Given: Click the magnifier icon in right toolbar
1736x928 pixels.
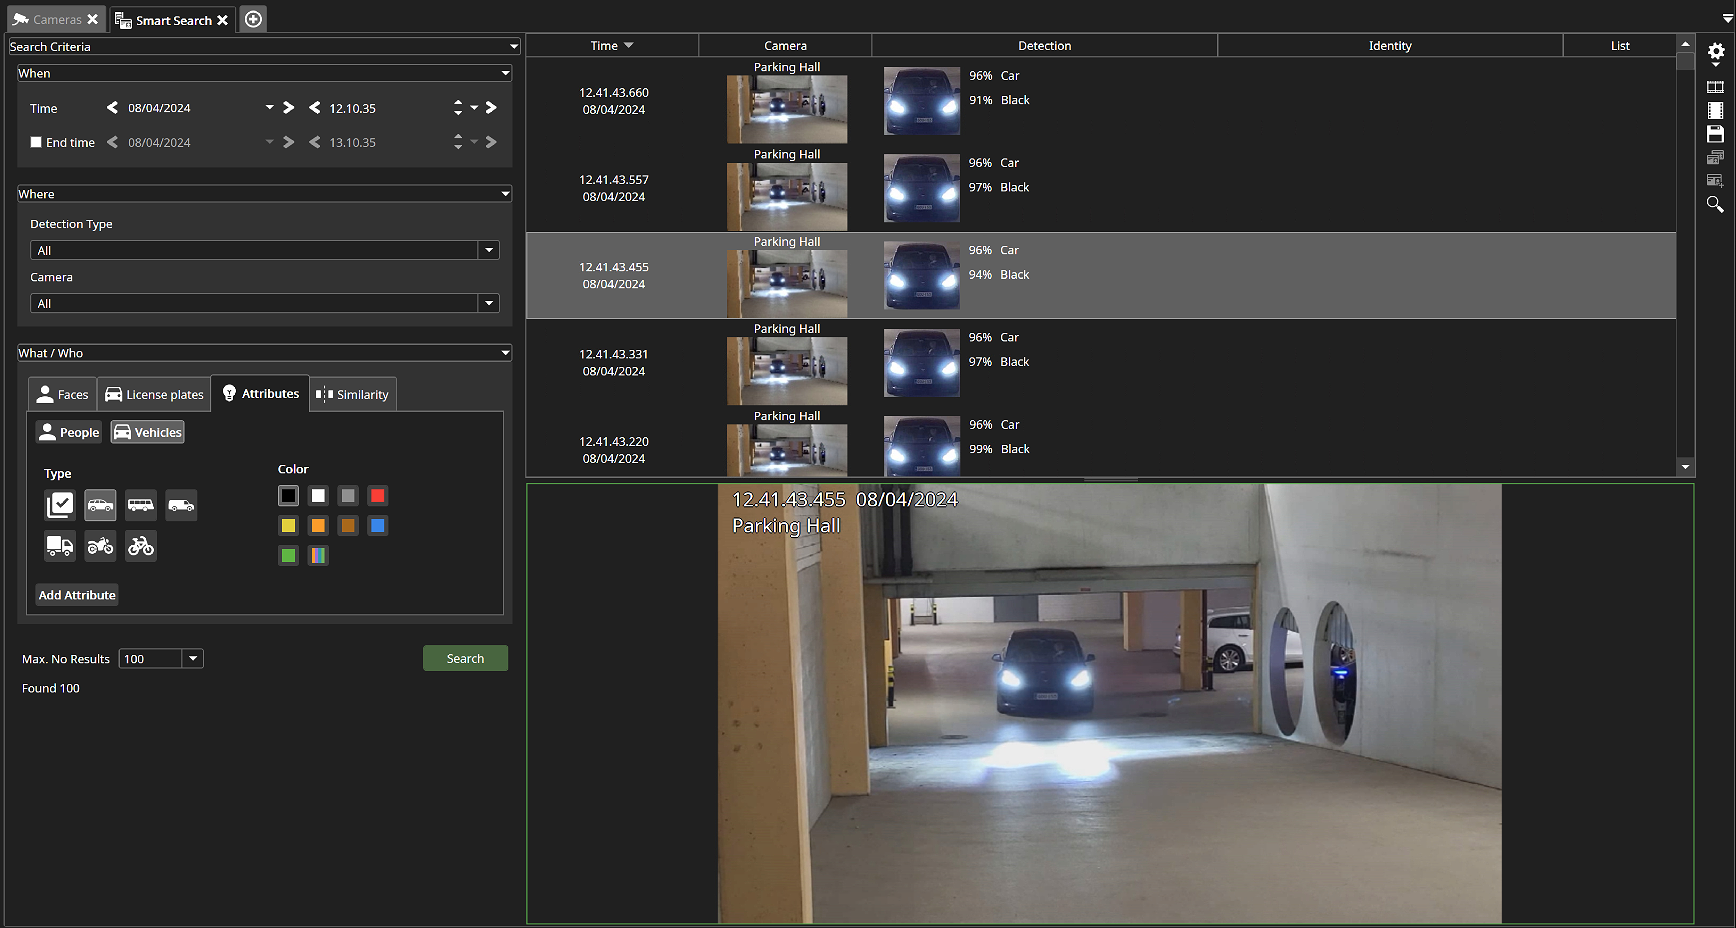Looking at the screenshot, I should (1715, 204).
